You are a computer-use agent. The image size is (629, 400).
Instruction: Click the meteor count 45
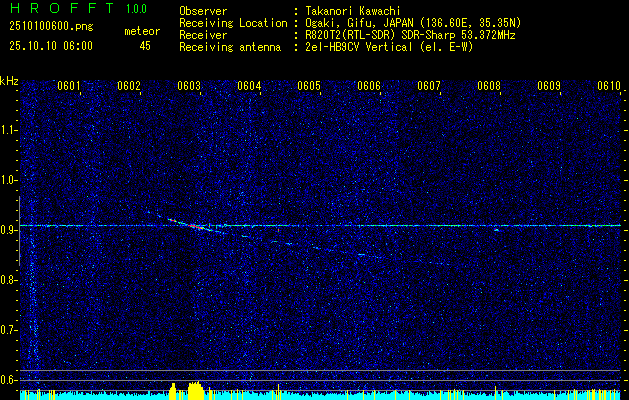pos(145,46)
